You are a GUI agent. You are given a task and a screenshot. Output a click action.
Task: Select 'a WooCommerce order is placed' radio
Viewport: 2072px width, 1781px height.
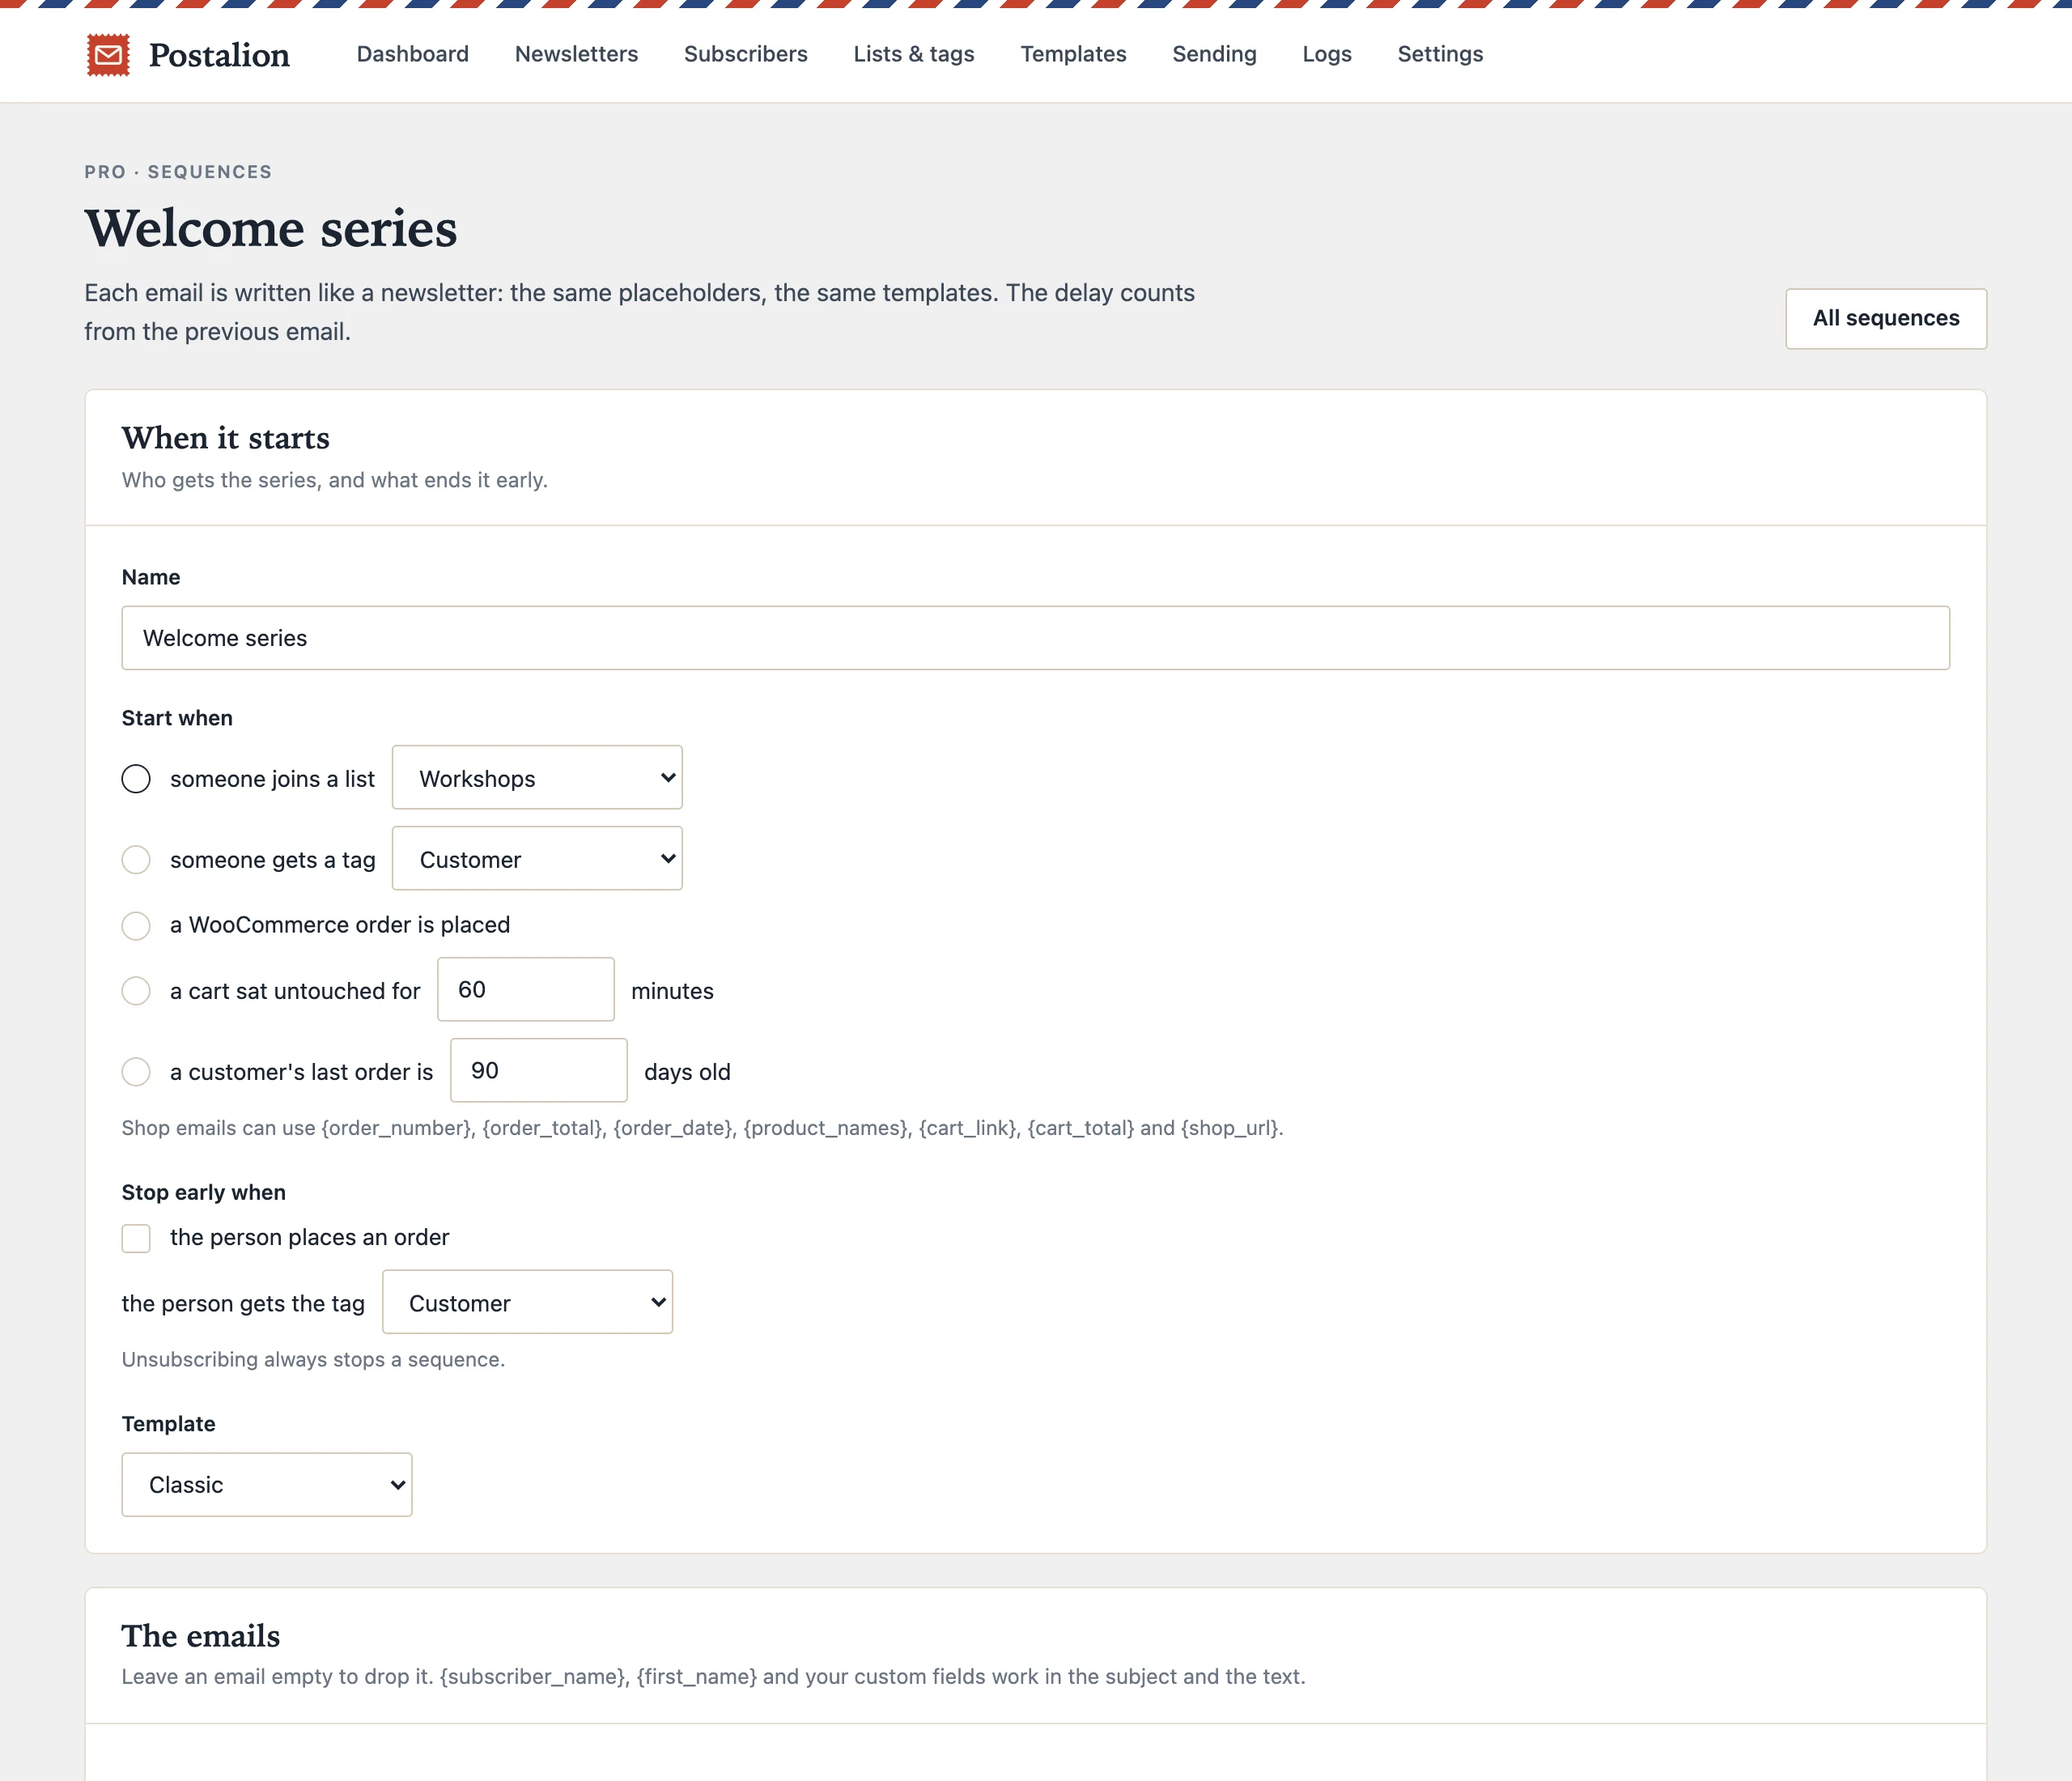[x=136, y=925]
